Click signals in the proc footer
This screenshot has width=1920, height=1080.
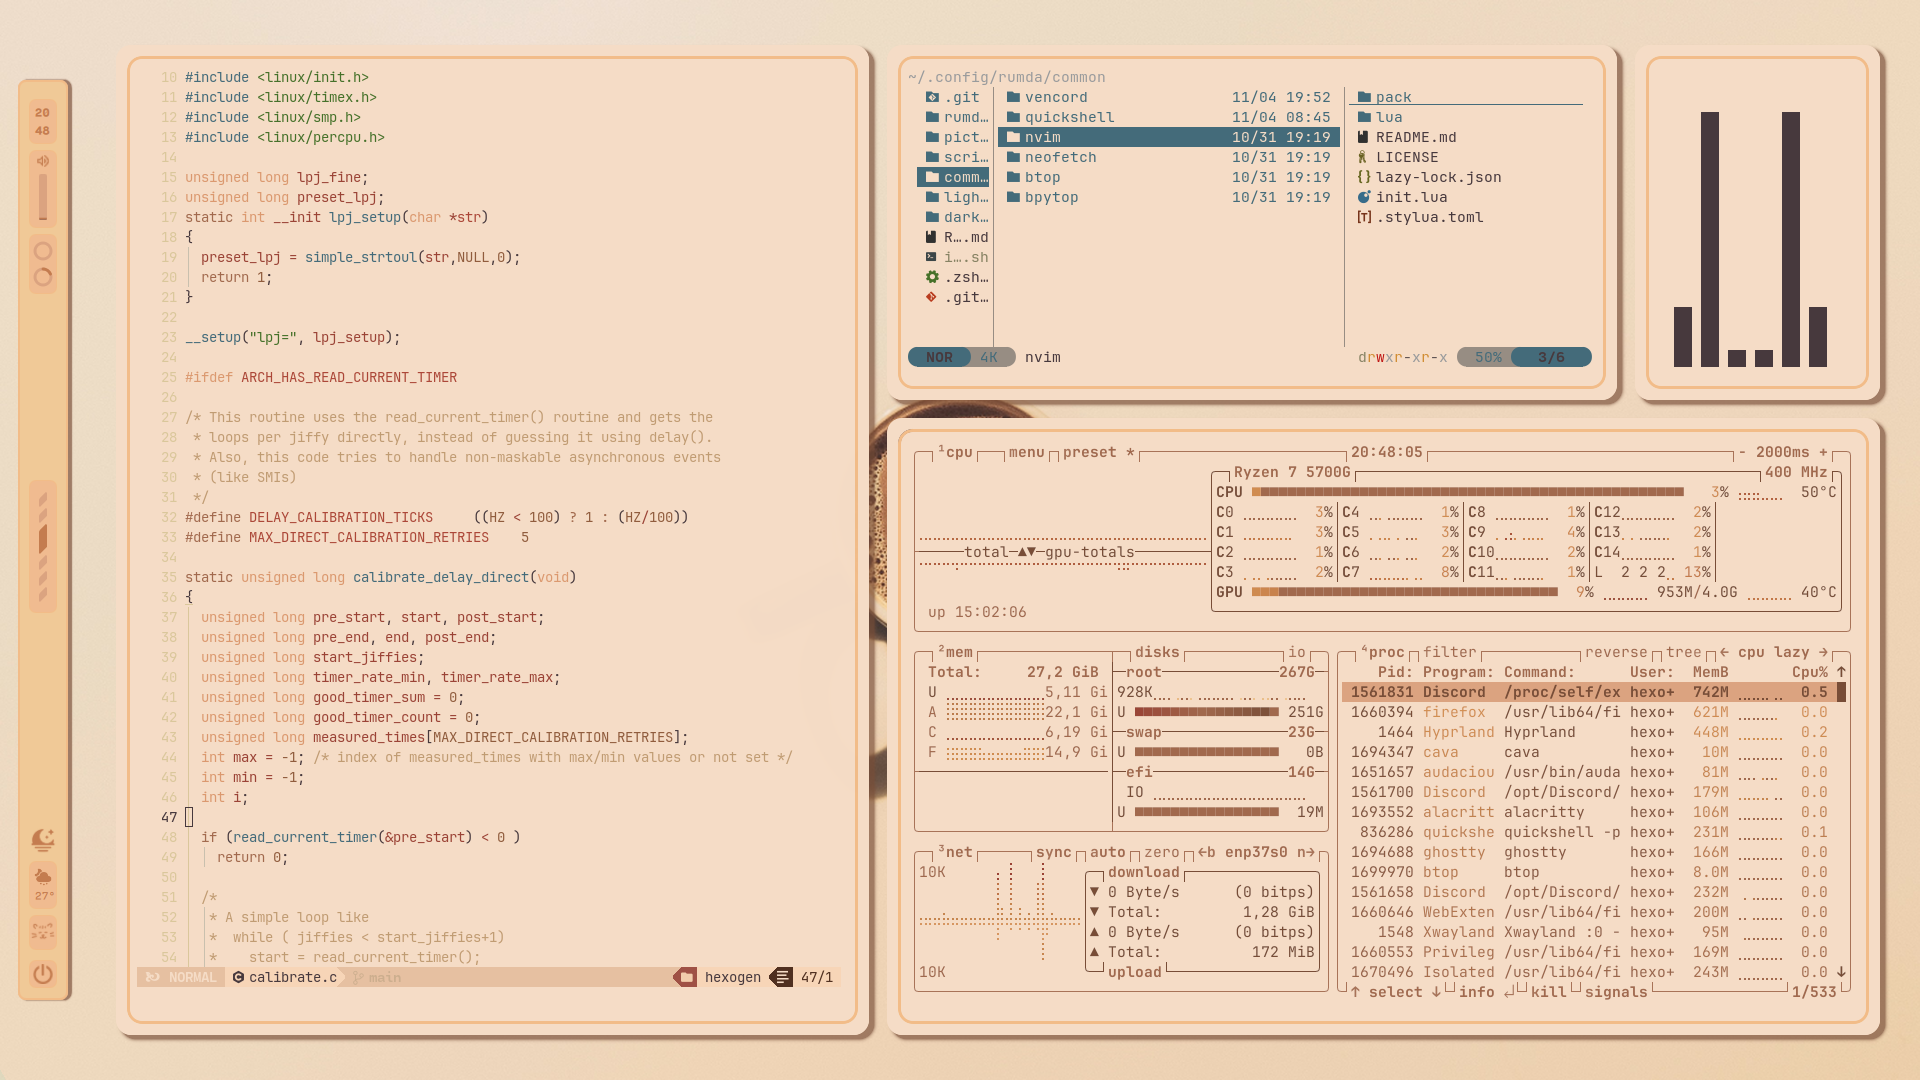pos(1615,992)
